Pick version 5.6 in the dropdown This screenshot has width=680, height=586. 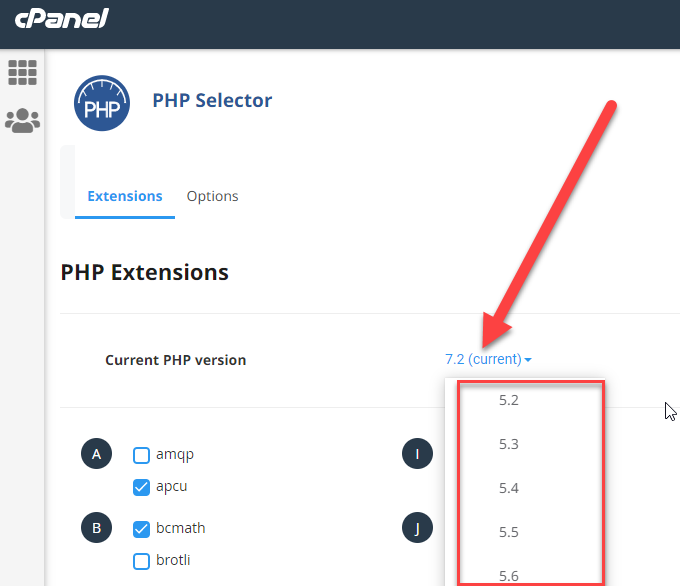[x=509, y=575]
